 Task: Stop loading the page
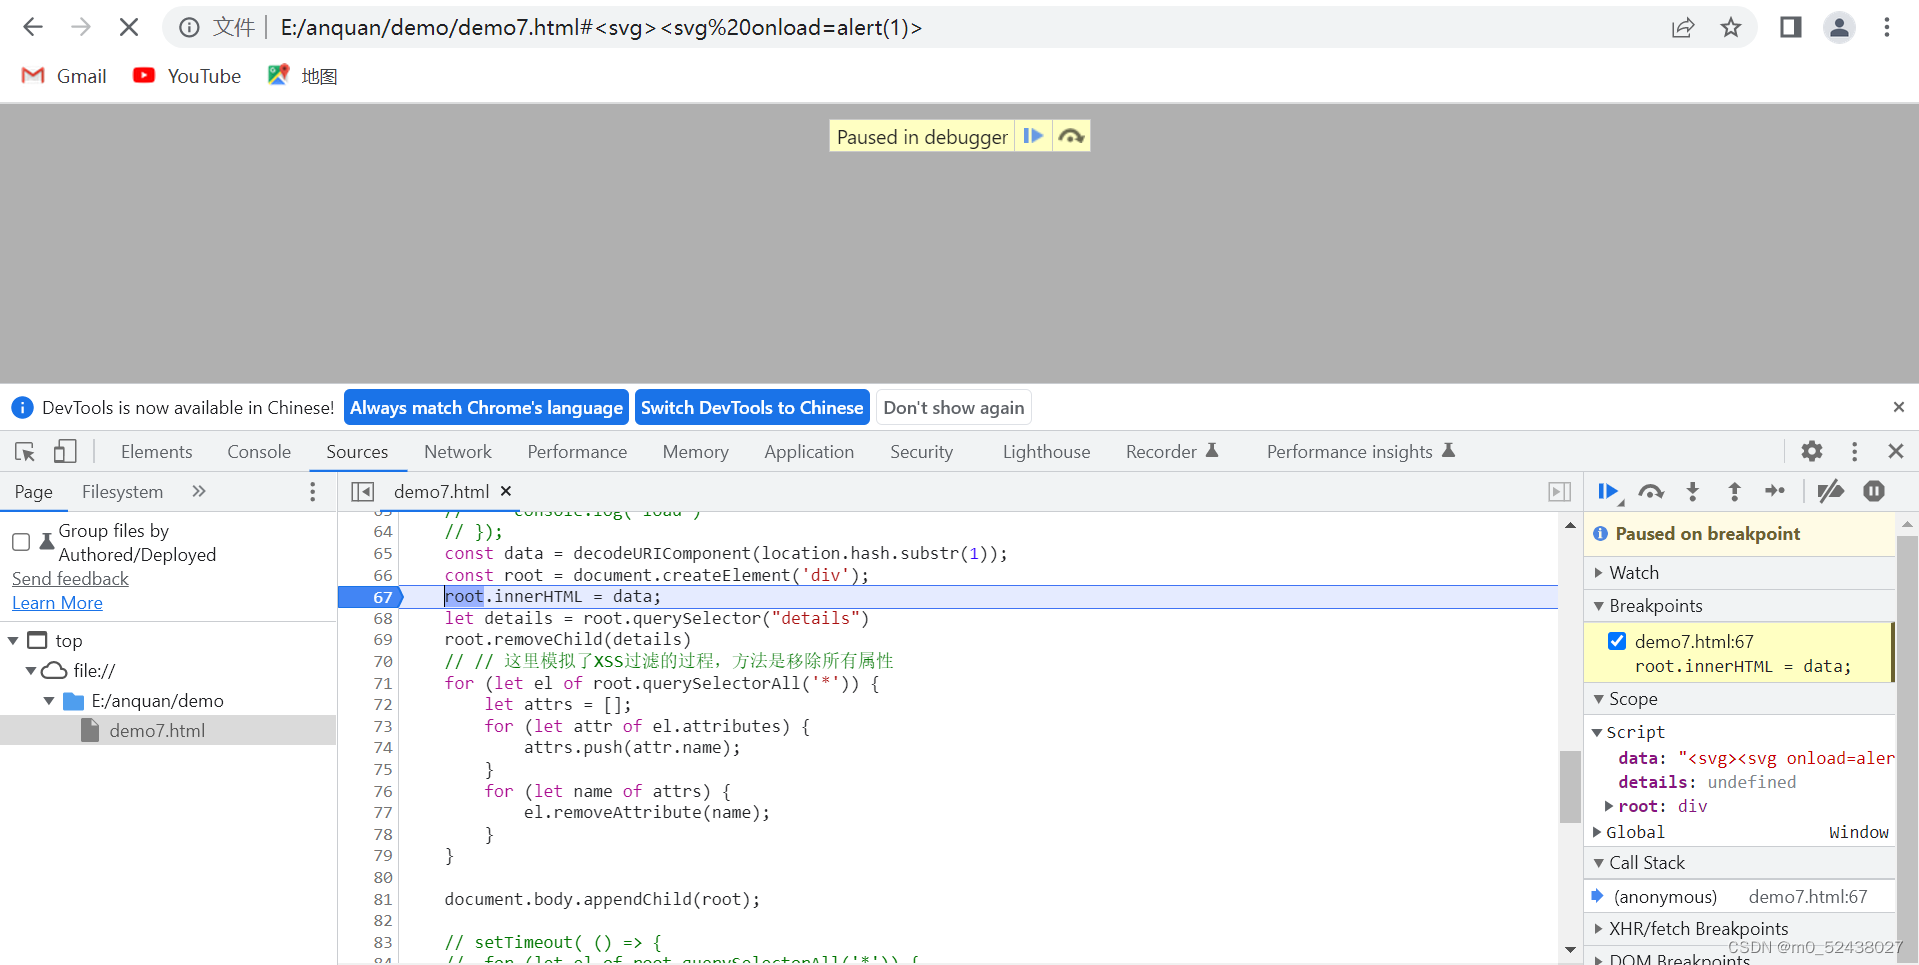tap(129, 27)
